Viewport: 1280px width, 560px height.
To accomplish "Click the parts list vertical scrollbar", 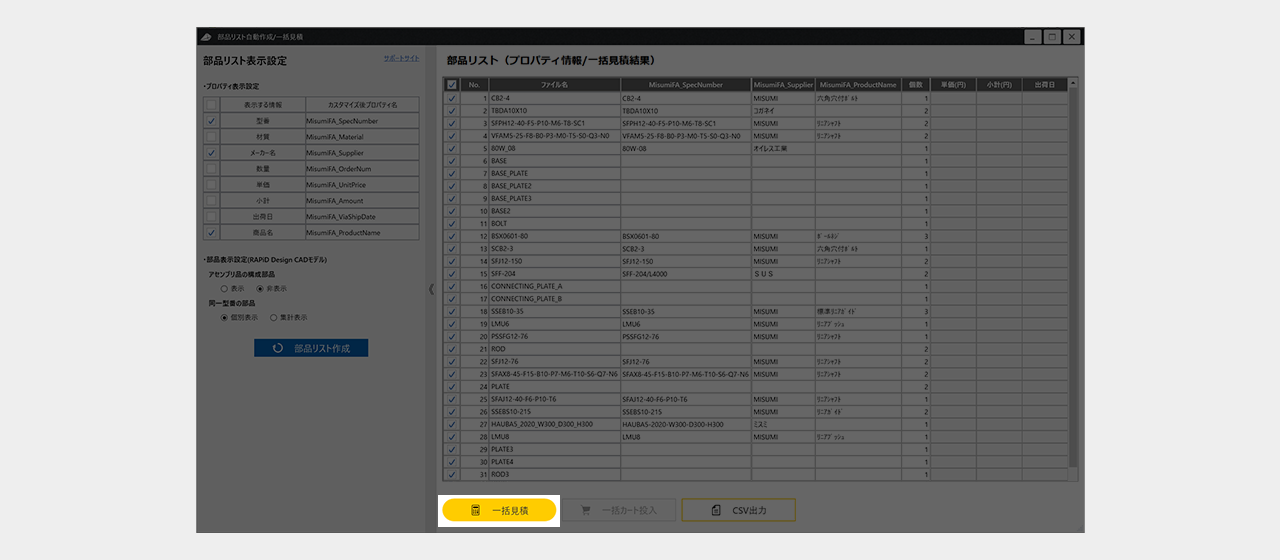I will (1073, 270).
